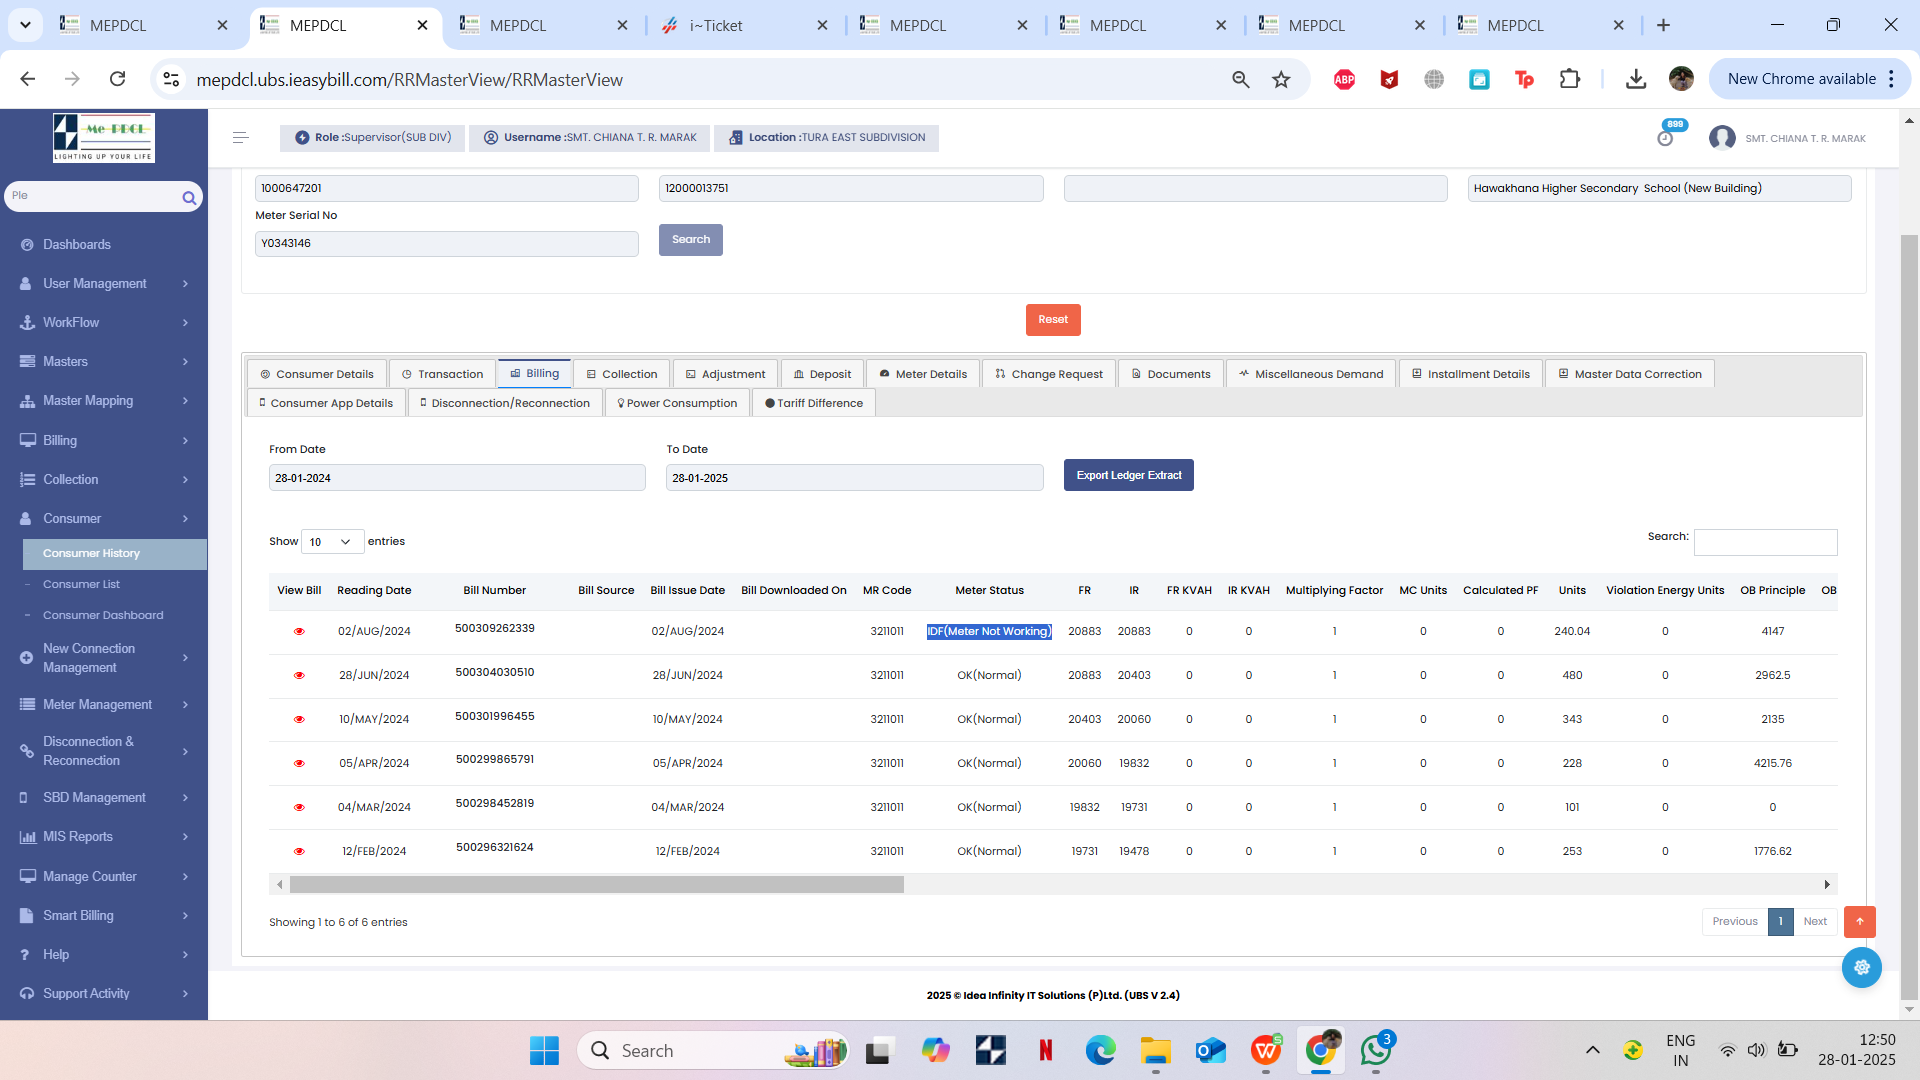This screenshot has height=1080, width=1920.
Task: Expand Master Mapping sidebar menu
Action: [x=104, y=401]
